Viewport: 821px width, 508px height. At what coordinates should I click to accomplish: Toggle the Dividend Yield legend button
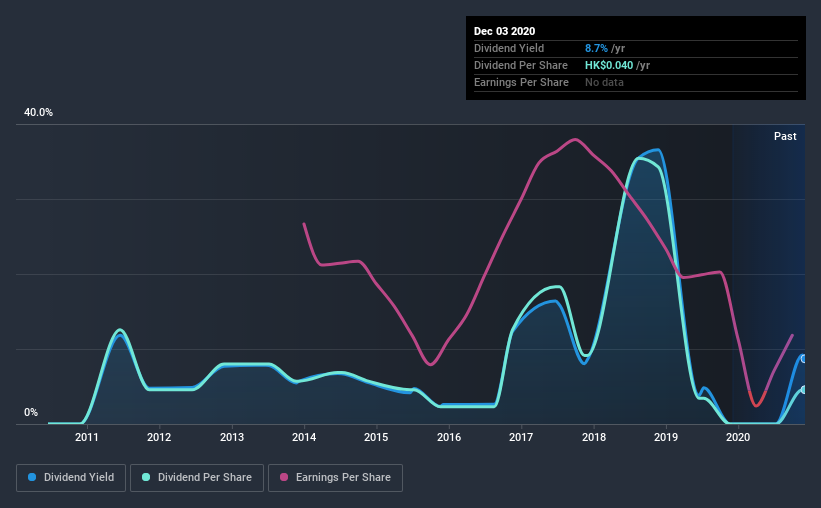point(71,478)
